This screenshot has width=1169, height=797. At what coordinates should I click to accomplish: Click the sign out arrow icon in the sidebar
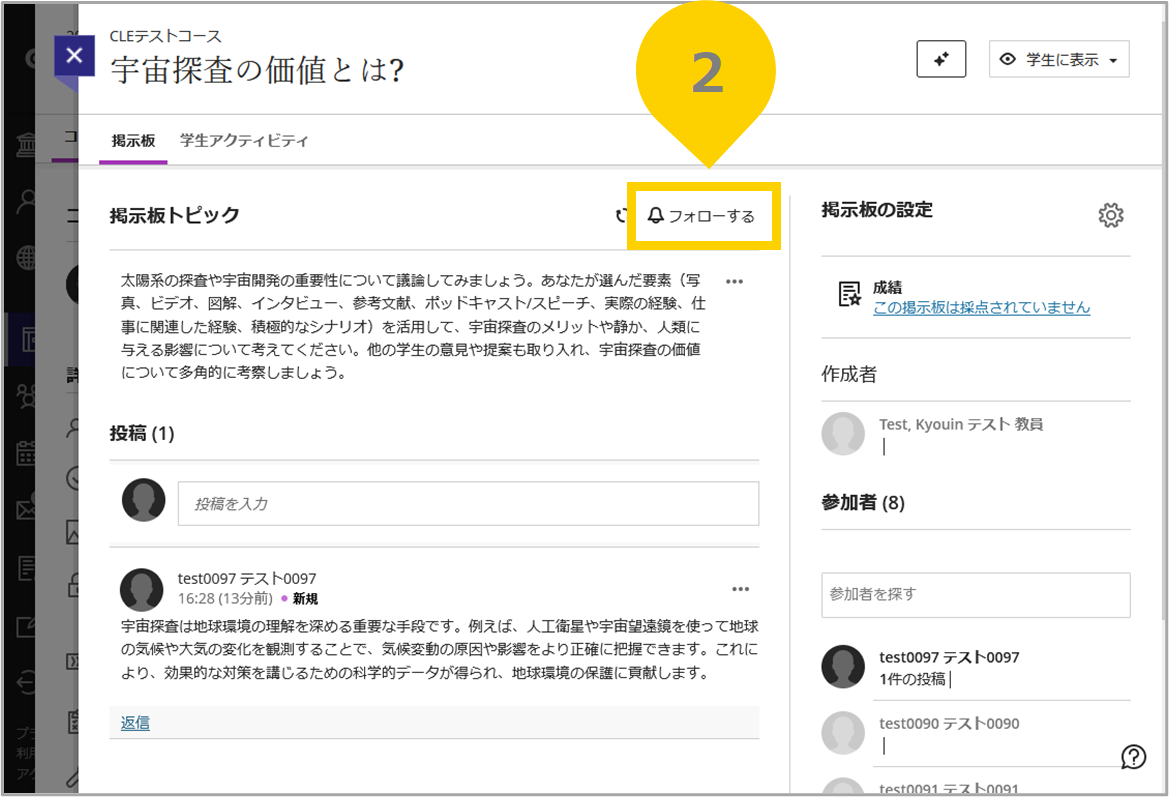coord(26,681)
